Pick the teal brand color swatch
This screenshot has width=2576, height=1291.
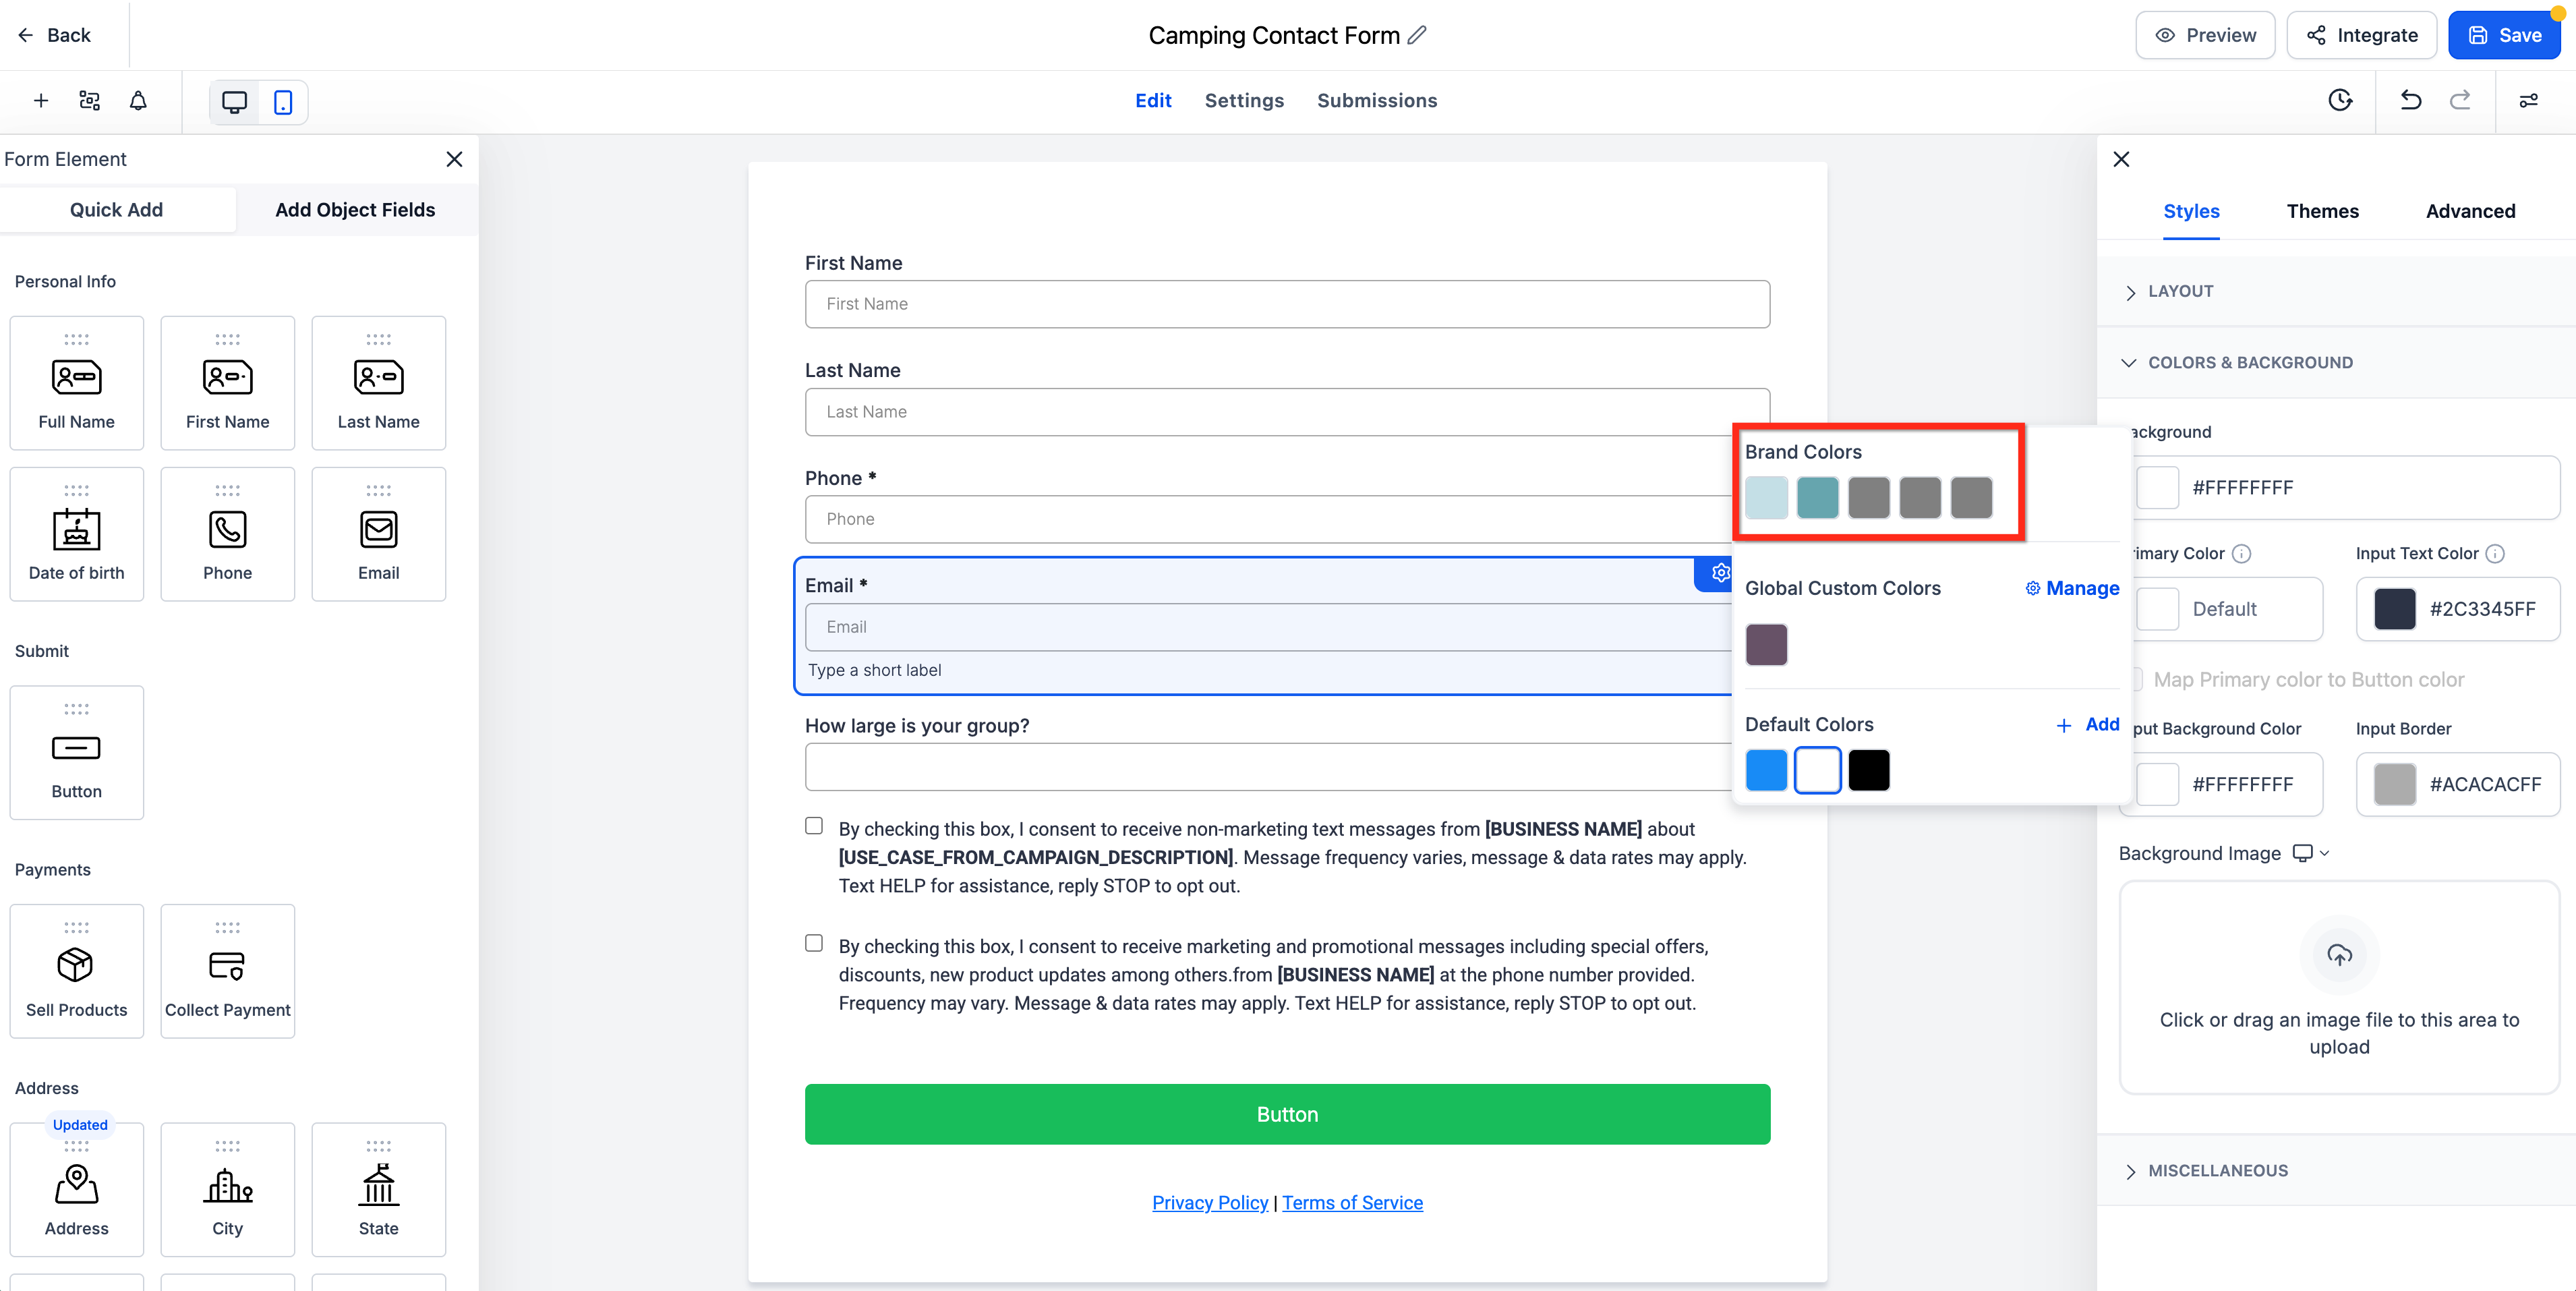coord(1817,497)
